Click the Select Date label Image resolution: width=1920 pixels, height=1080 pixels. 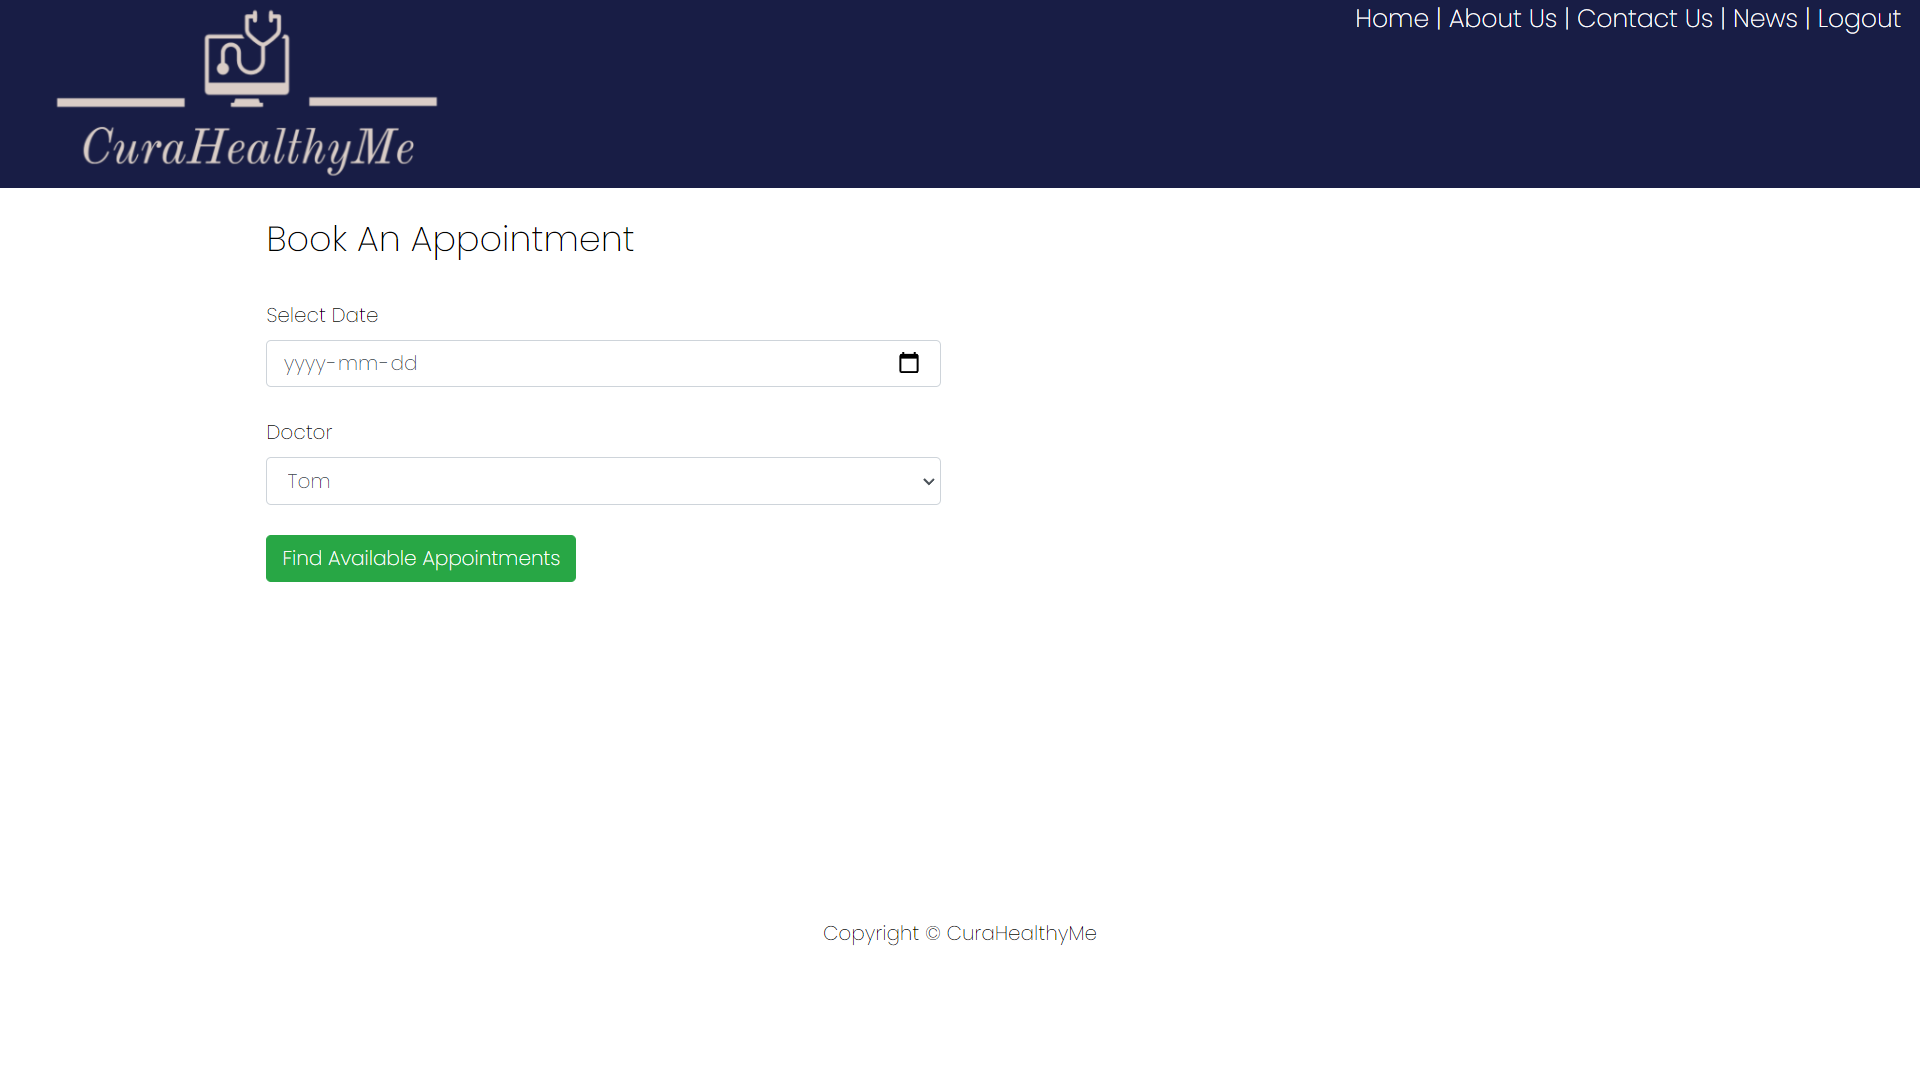pyautogui.click(x=322, y=315)
